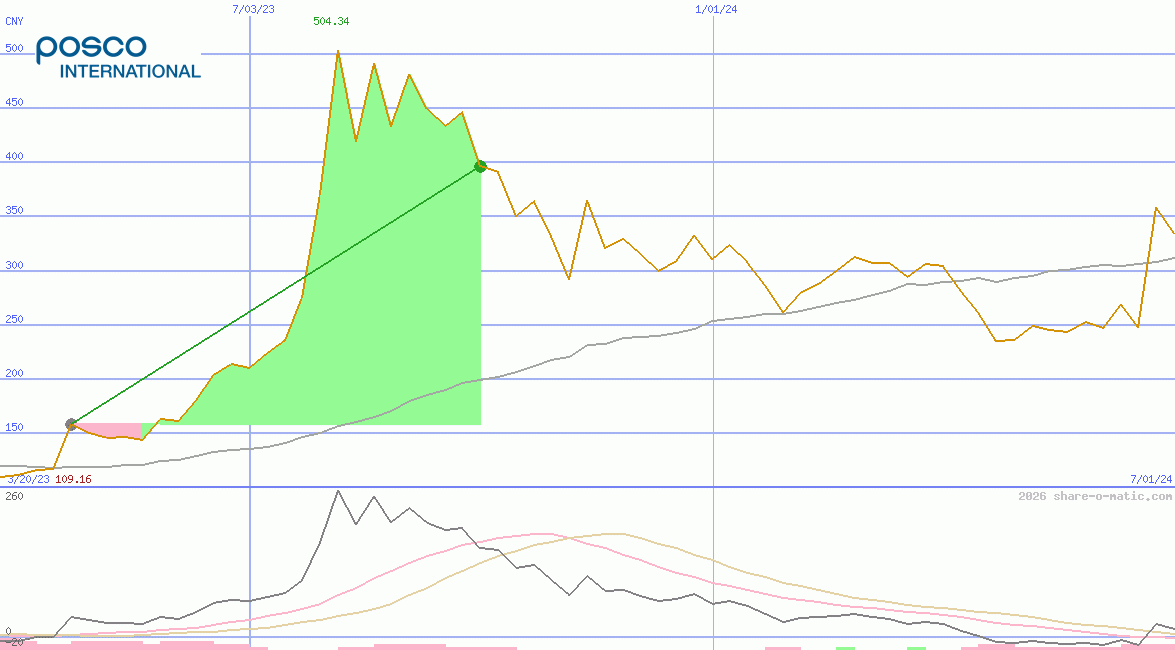The image size is (1175, 650).
Task: Click the 500 price axis label
Action: [x=14, y=48]
